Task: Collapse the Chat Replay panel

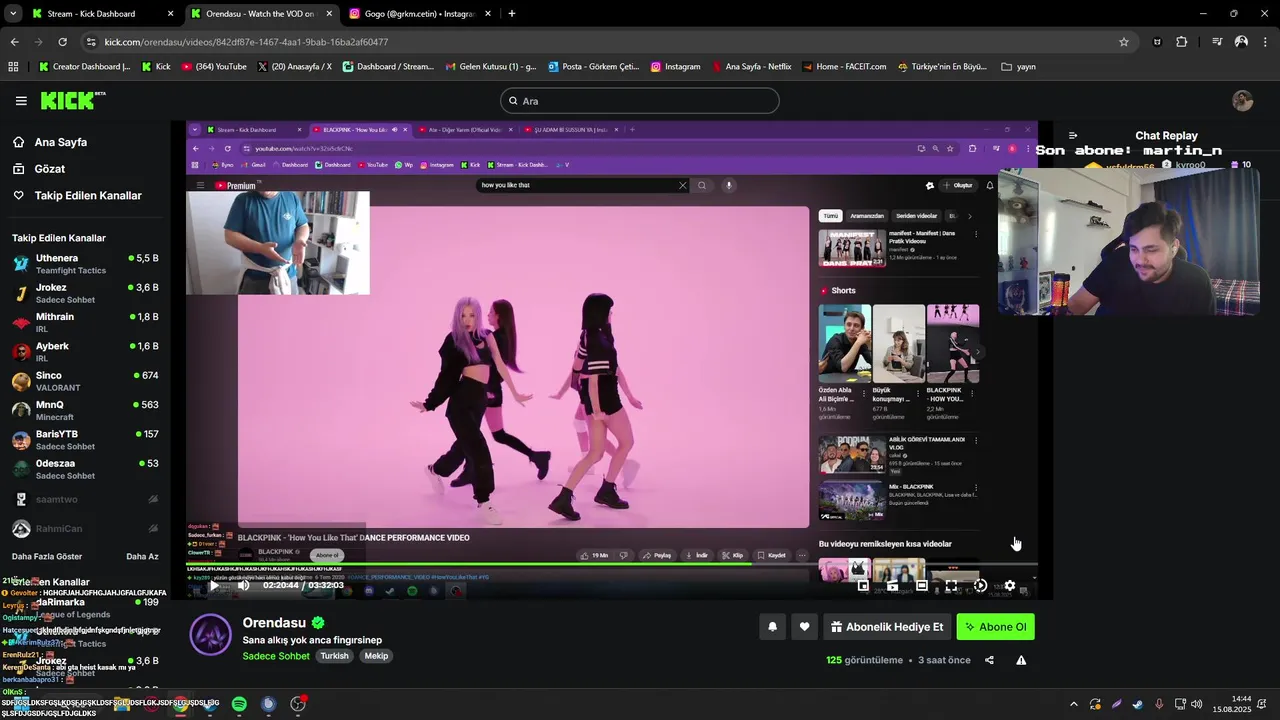Action: 1073,136
